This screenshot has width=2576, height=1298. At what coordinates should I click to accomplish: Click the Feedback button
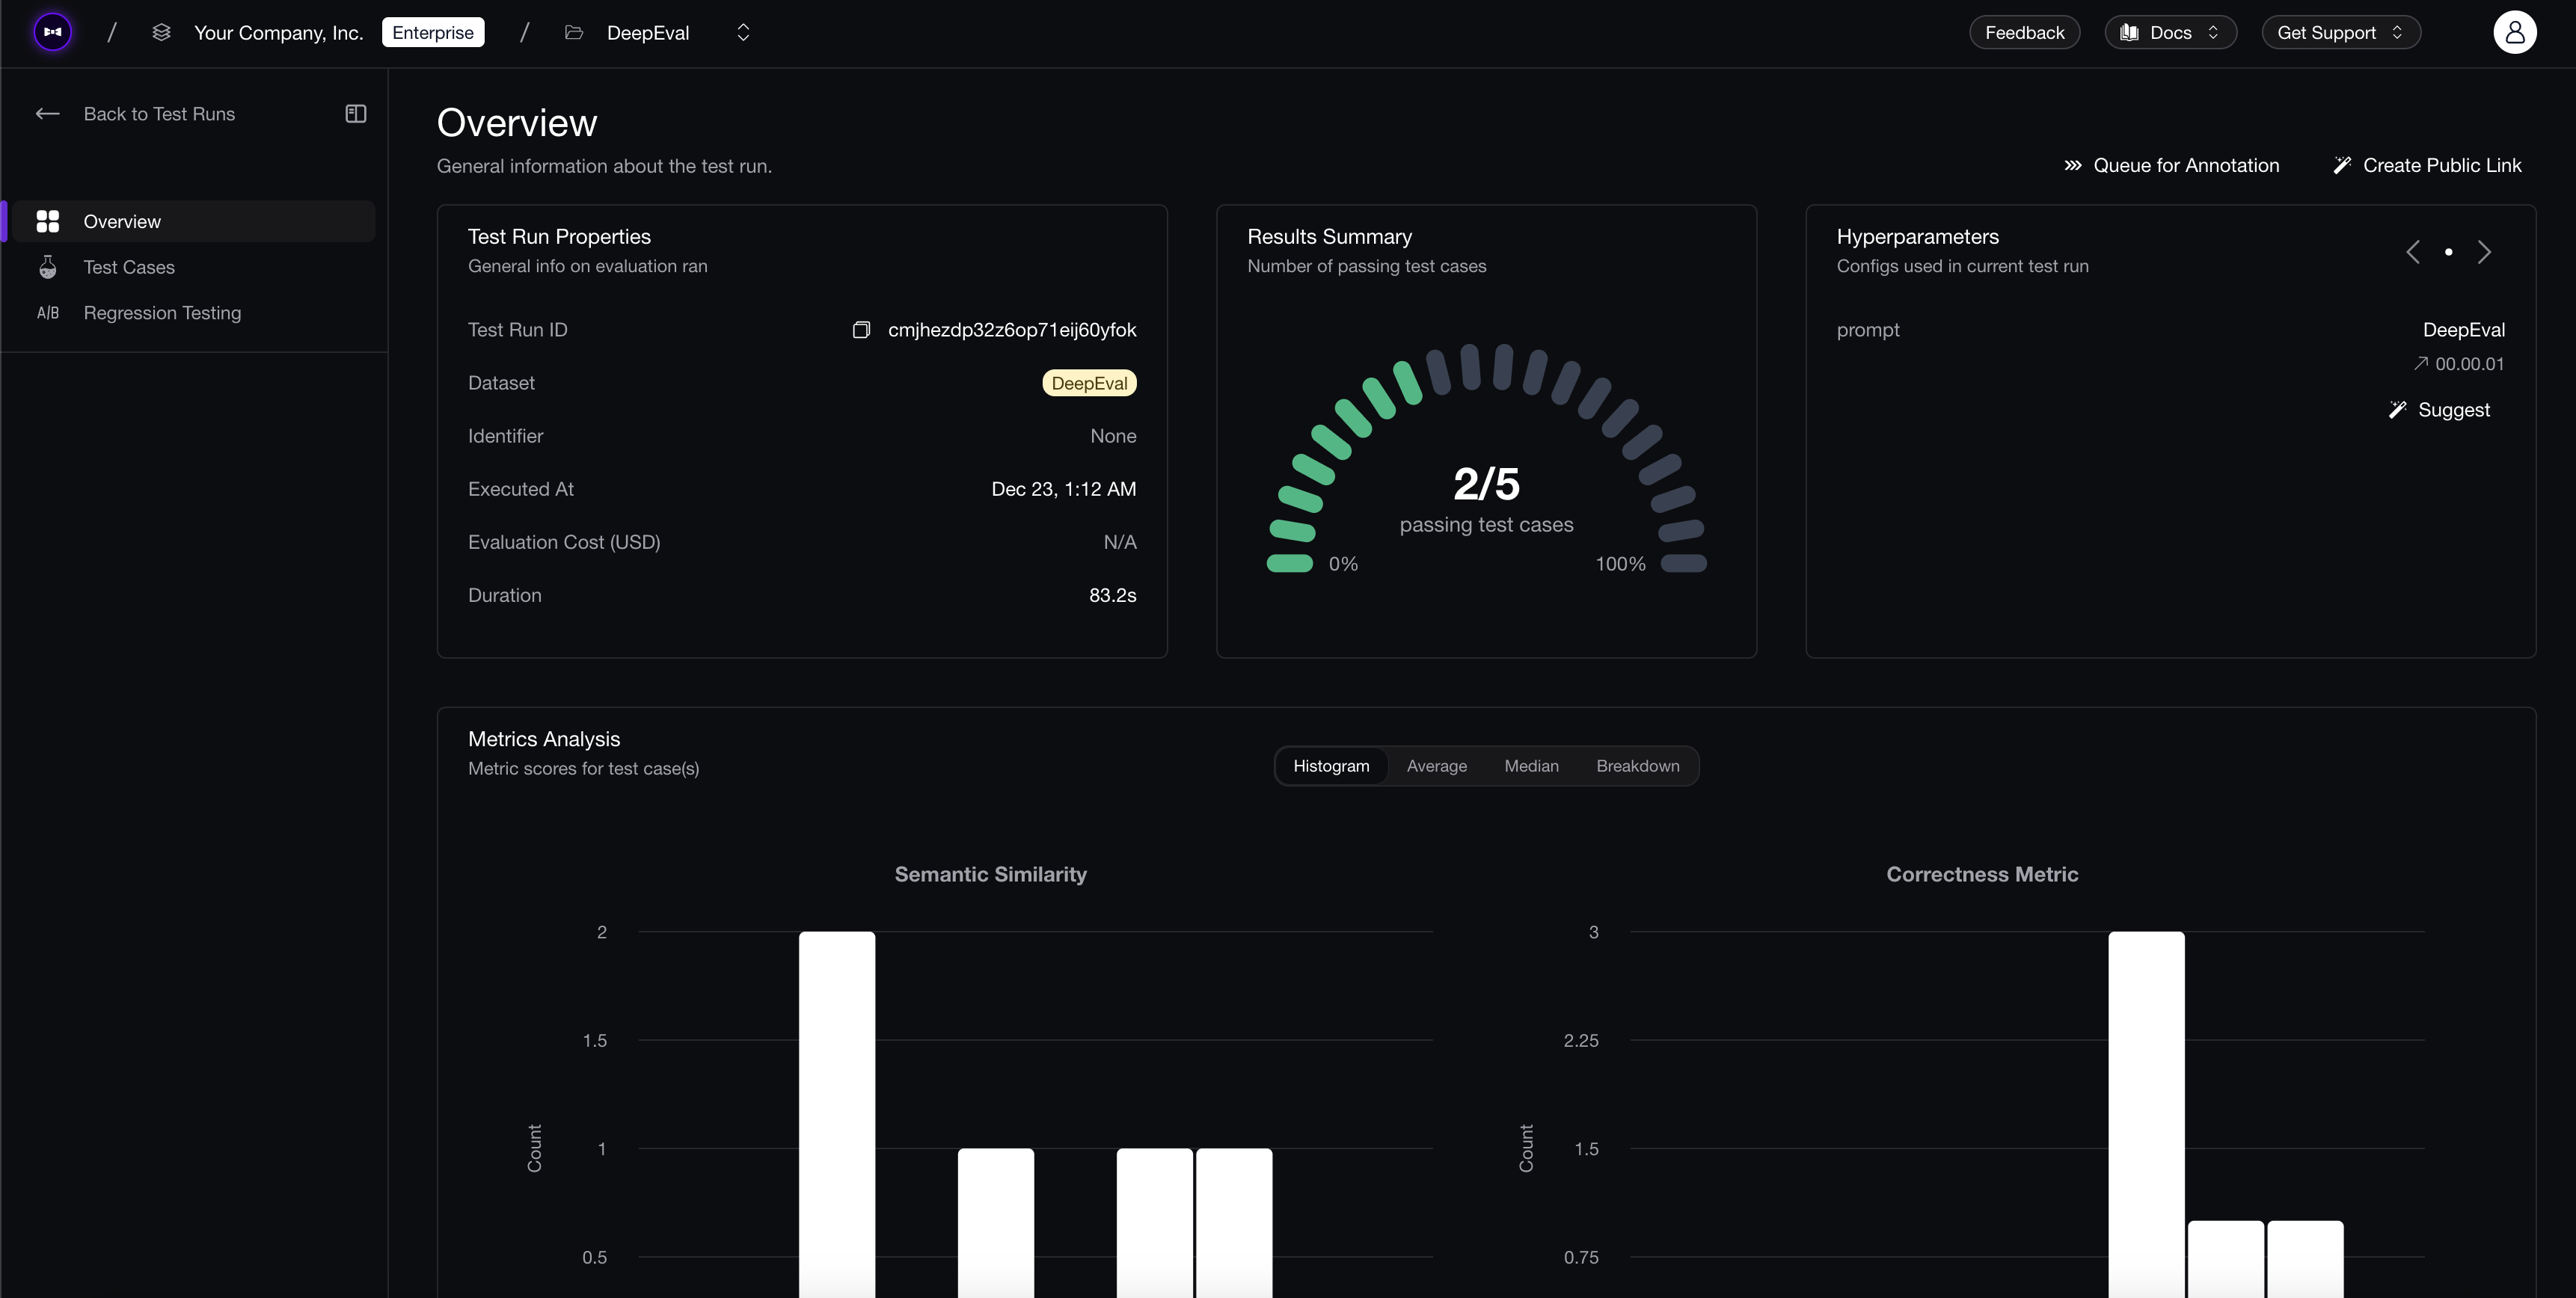click(x=2024, y=31)
